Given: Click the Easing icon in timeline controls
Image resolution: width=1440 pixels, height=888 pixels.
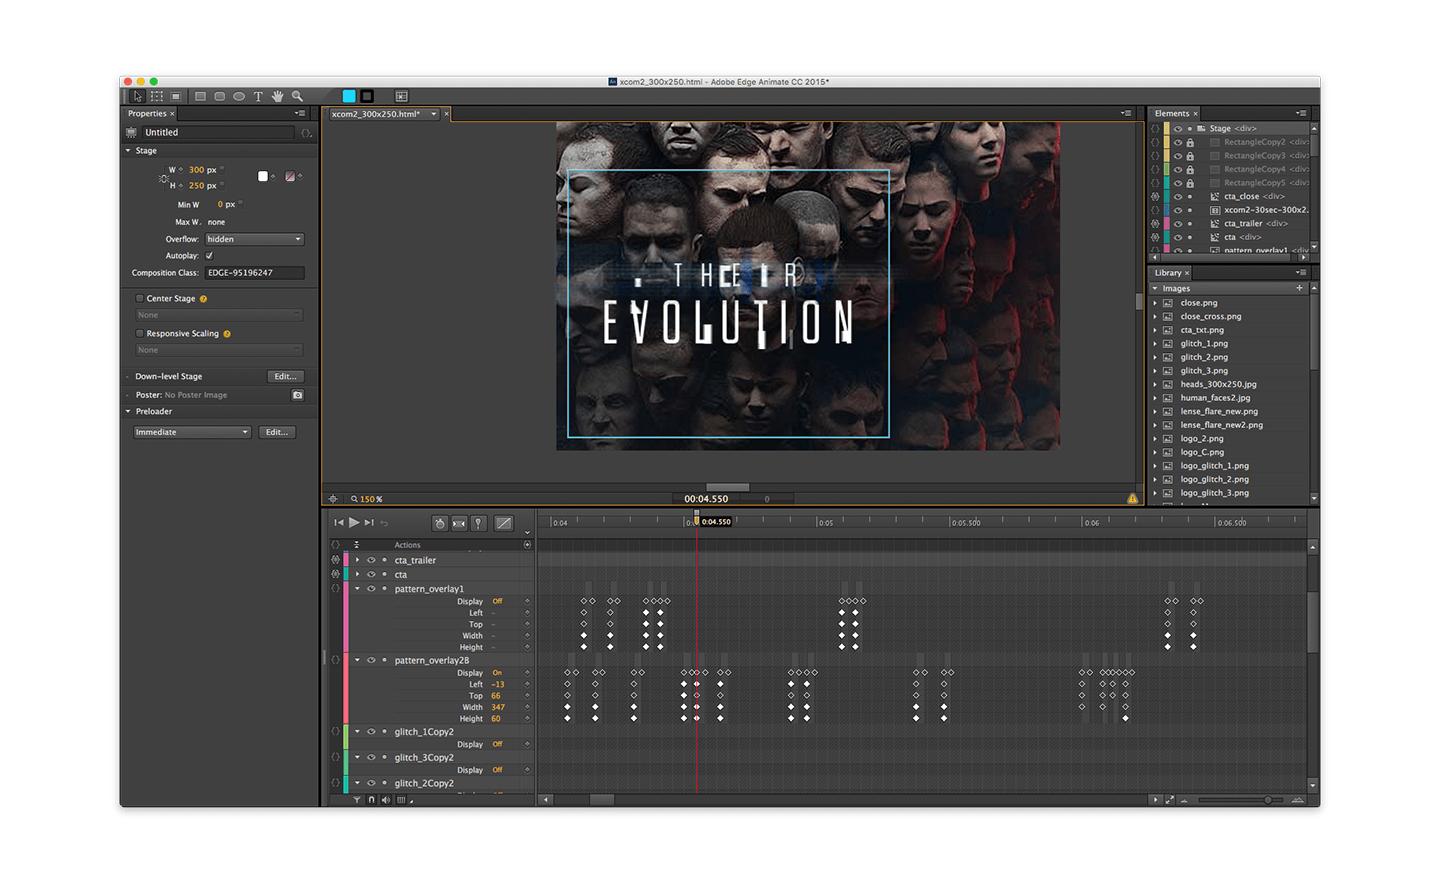Looking at the screenshot, I should point(504,523).
